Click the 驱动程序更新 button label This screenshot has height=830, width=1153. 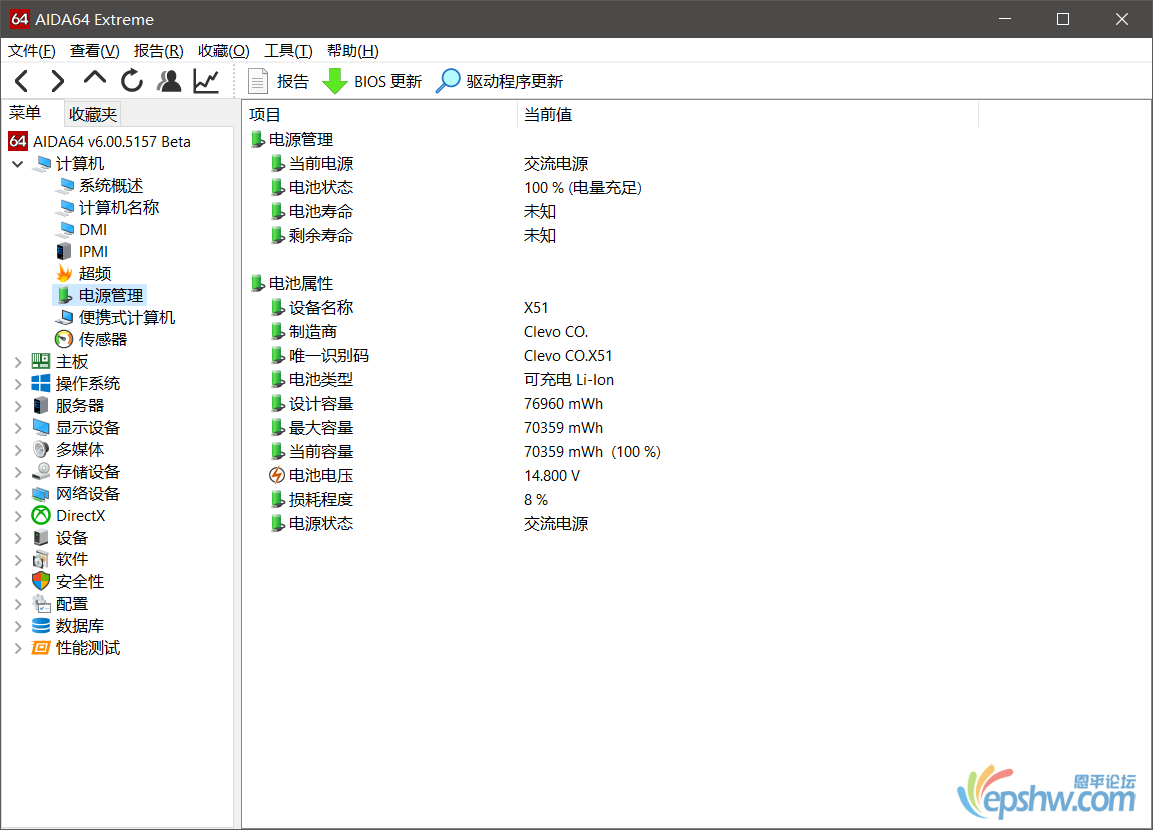(x=514, y=82)
